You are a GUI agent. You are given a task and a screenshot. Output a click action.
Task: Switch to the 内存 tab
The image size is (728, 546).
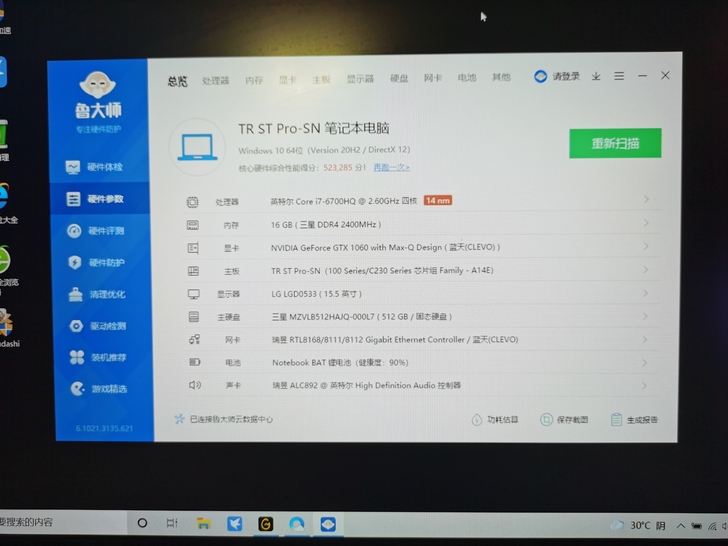click(254, 80)
